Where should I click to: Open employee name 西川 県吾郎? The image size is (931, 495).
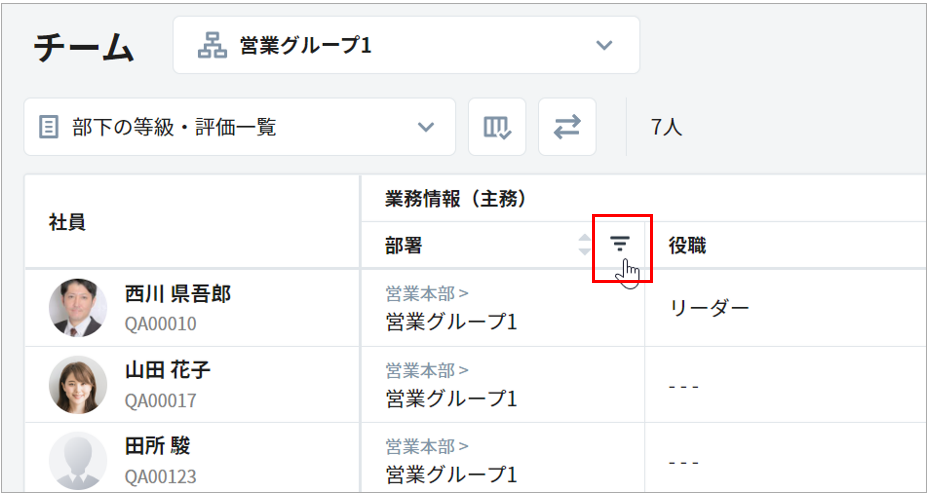178,294
